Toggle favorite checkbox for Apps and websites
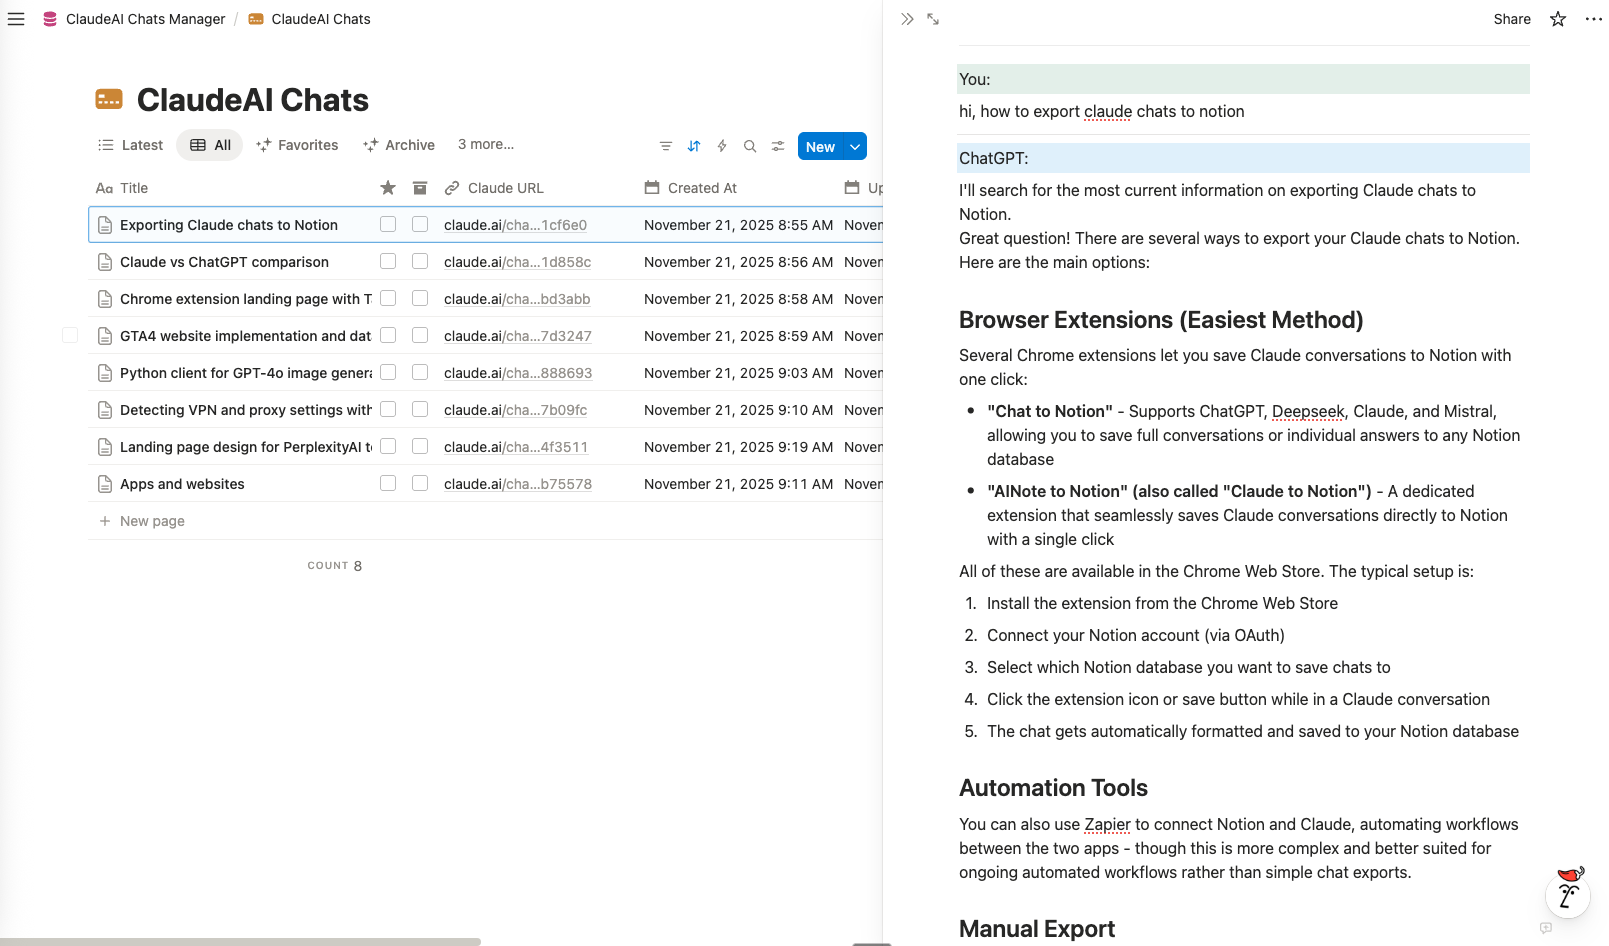1609x946 pixels. (388, 484)
